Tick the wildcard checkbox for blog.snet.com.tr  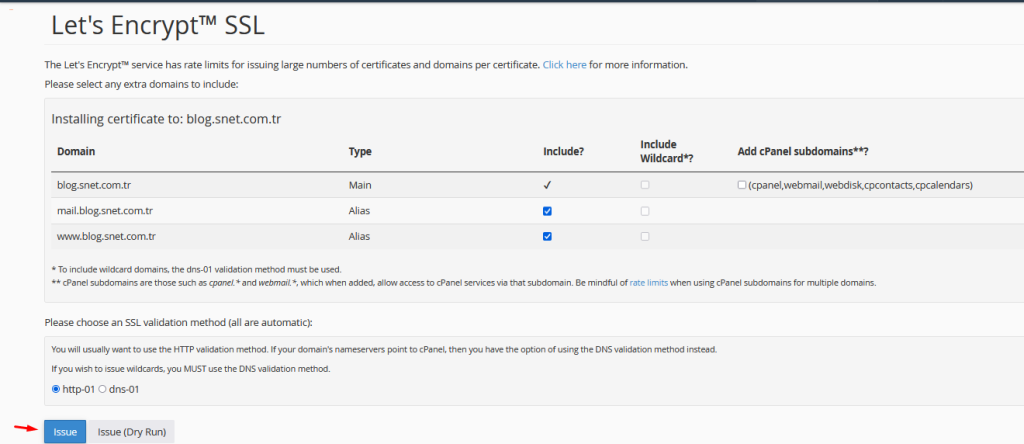click(645, 185)
